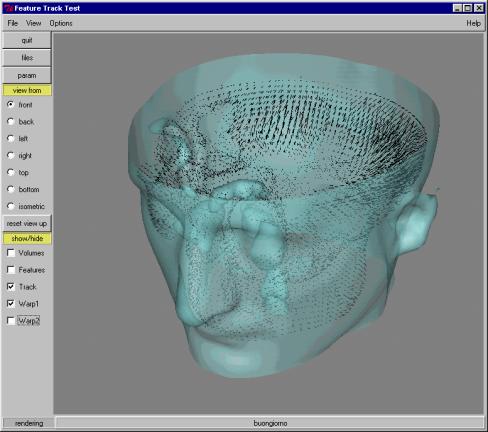The height and width of the screenshot is (432, 488).
Task: Open the File menu
Action: tap(13, 23)
